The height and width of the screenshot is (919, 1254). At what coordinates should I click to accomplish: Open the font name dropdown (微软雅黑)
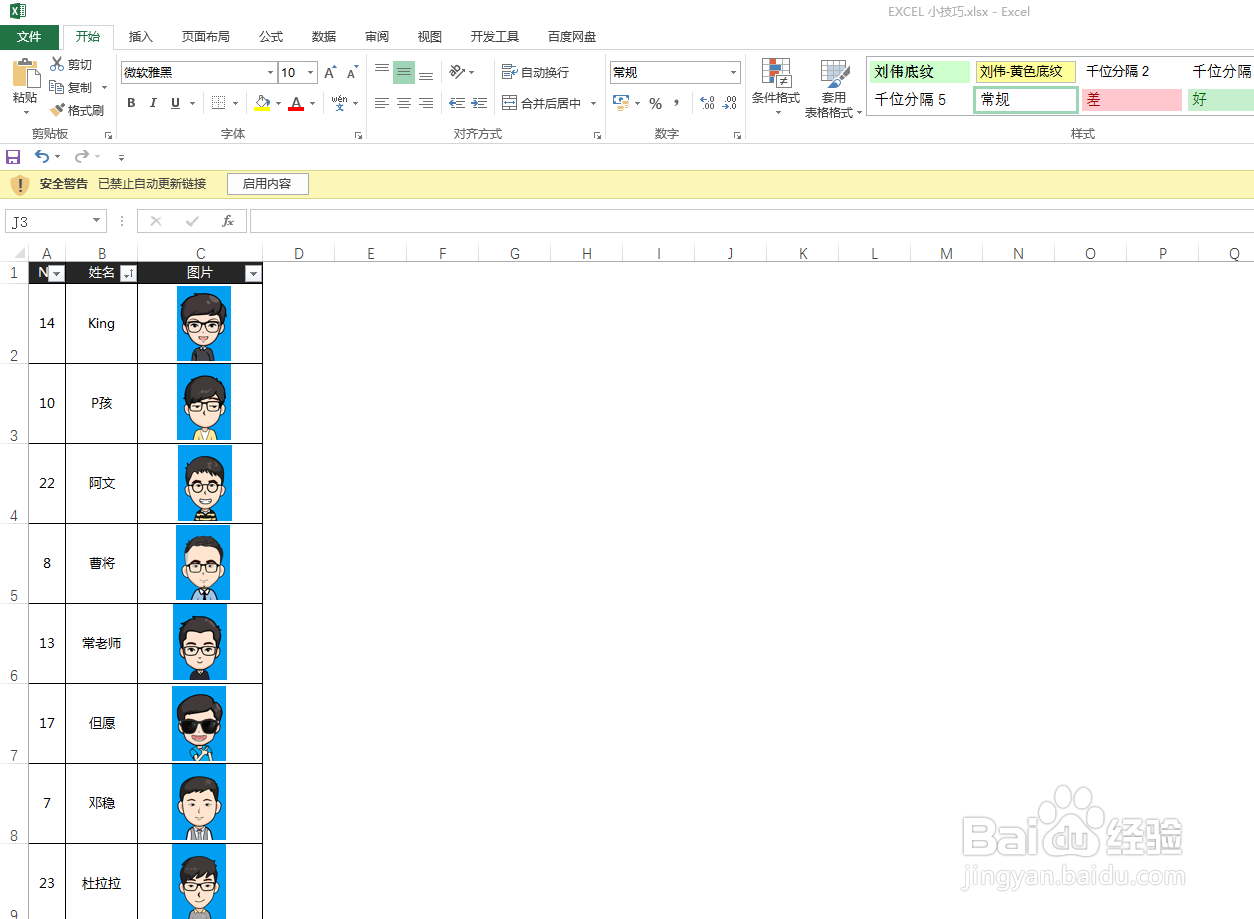coord(270,72)
